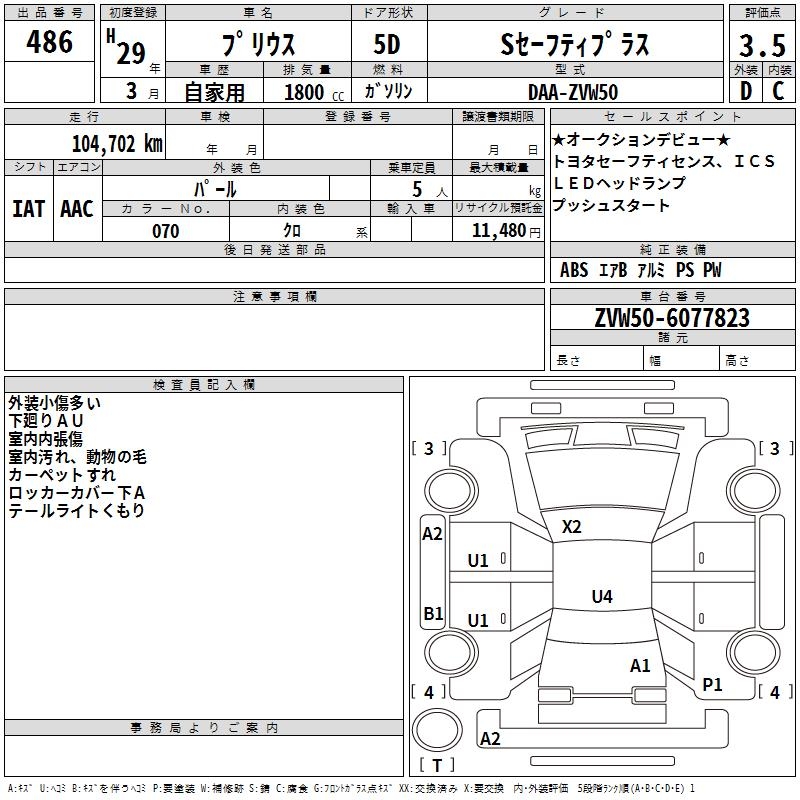Click the note ロッカーカバー下A

pos(77,492)
